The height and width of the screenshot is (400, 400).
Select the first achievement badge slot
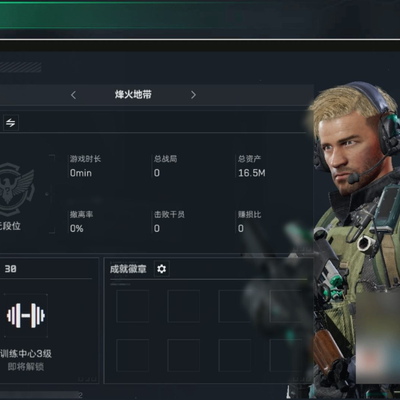[133, 306]
